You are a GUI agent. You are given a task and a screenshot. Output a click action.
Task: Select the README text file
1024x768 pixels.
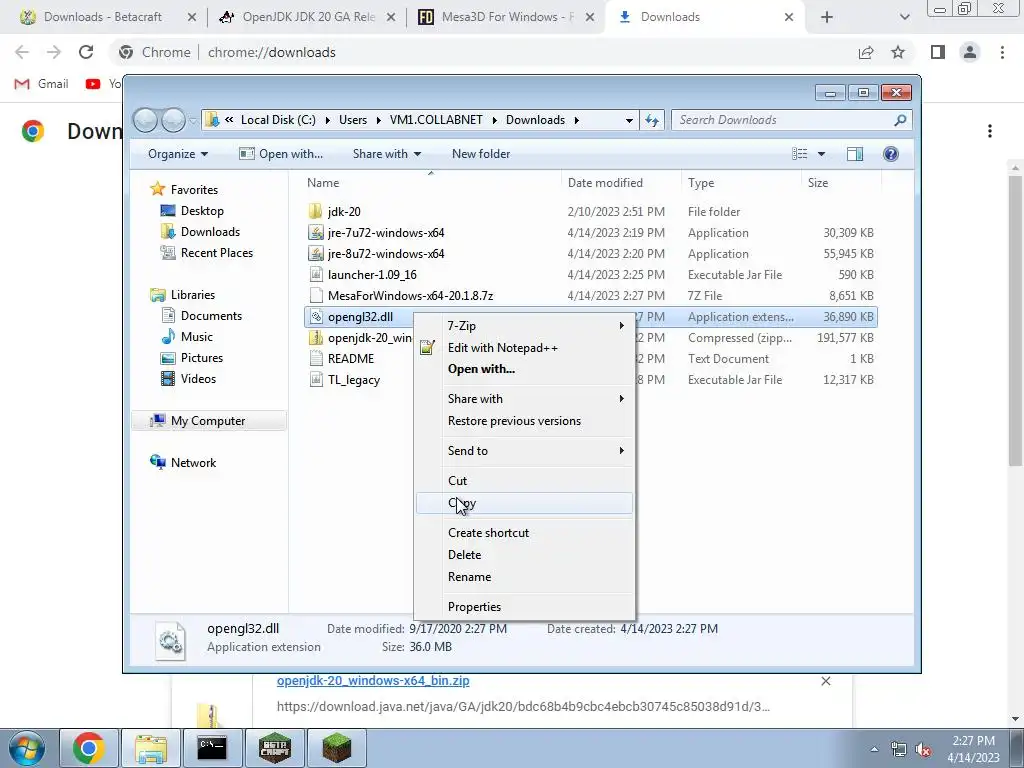pos(351,359)
